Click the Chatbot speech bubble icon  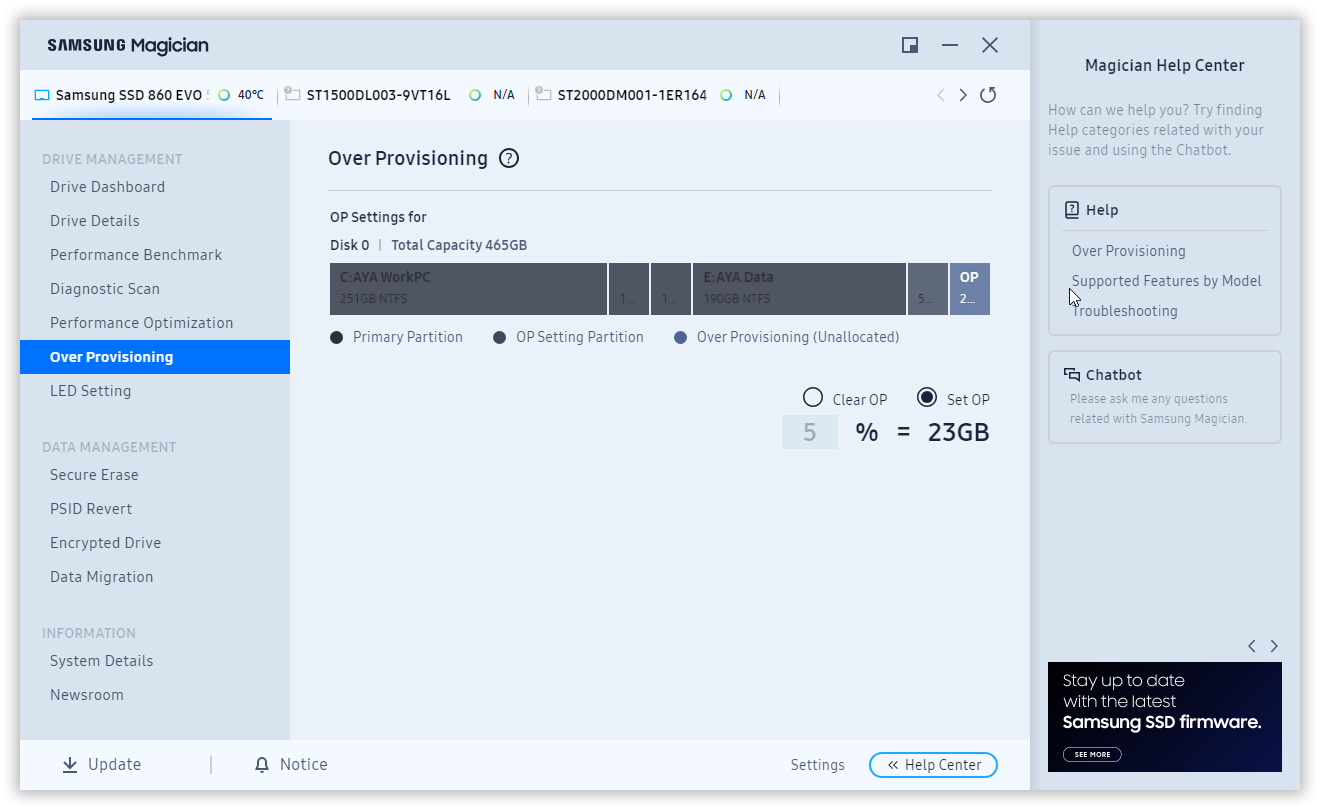coord(1072,375)
